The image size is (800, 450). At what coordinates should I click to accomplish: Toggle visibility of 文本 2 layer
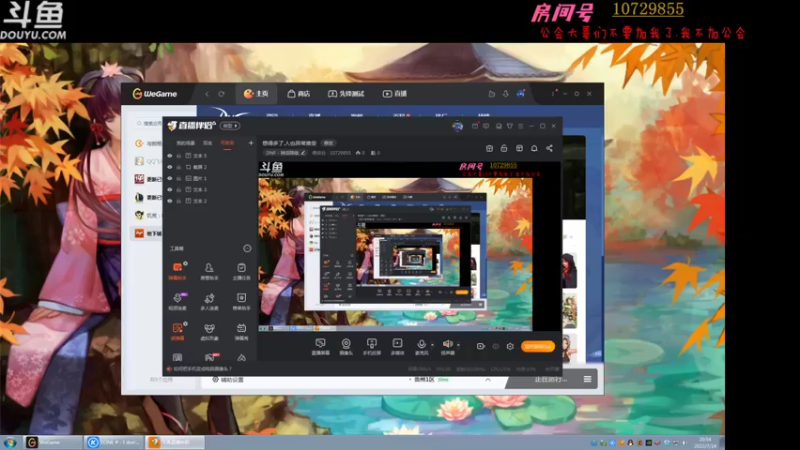click(x=170, y=201)
